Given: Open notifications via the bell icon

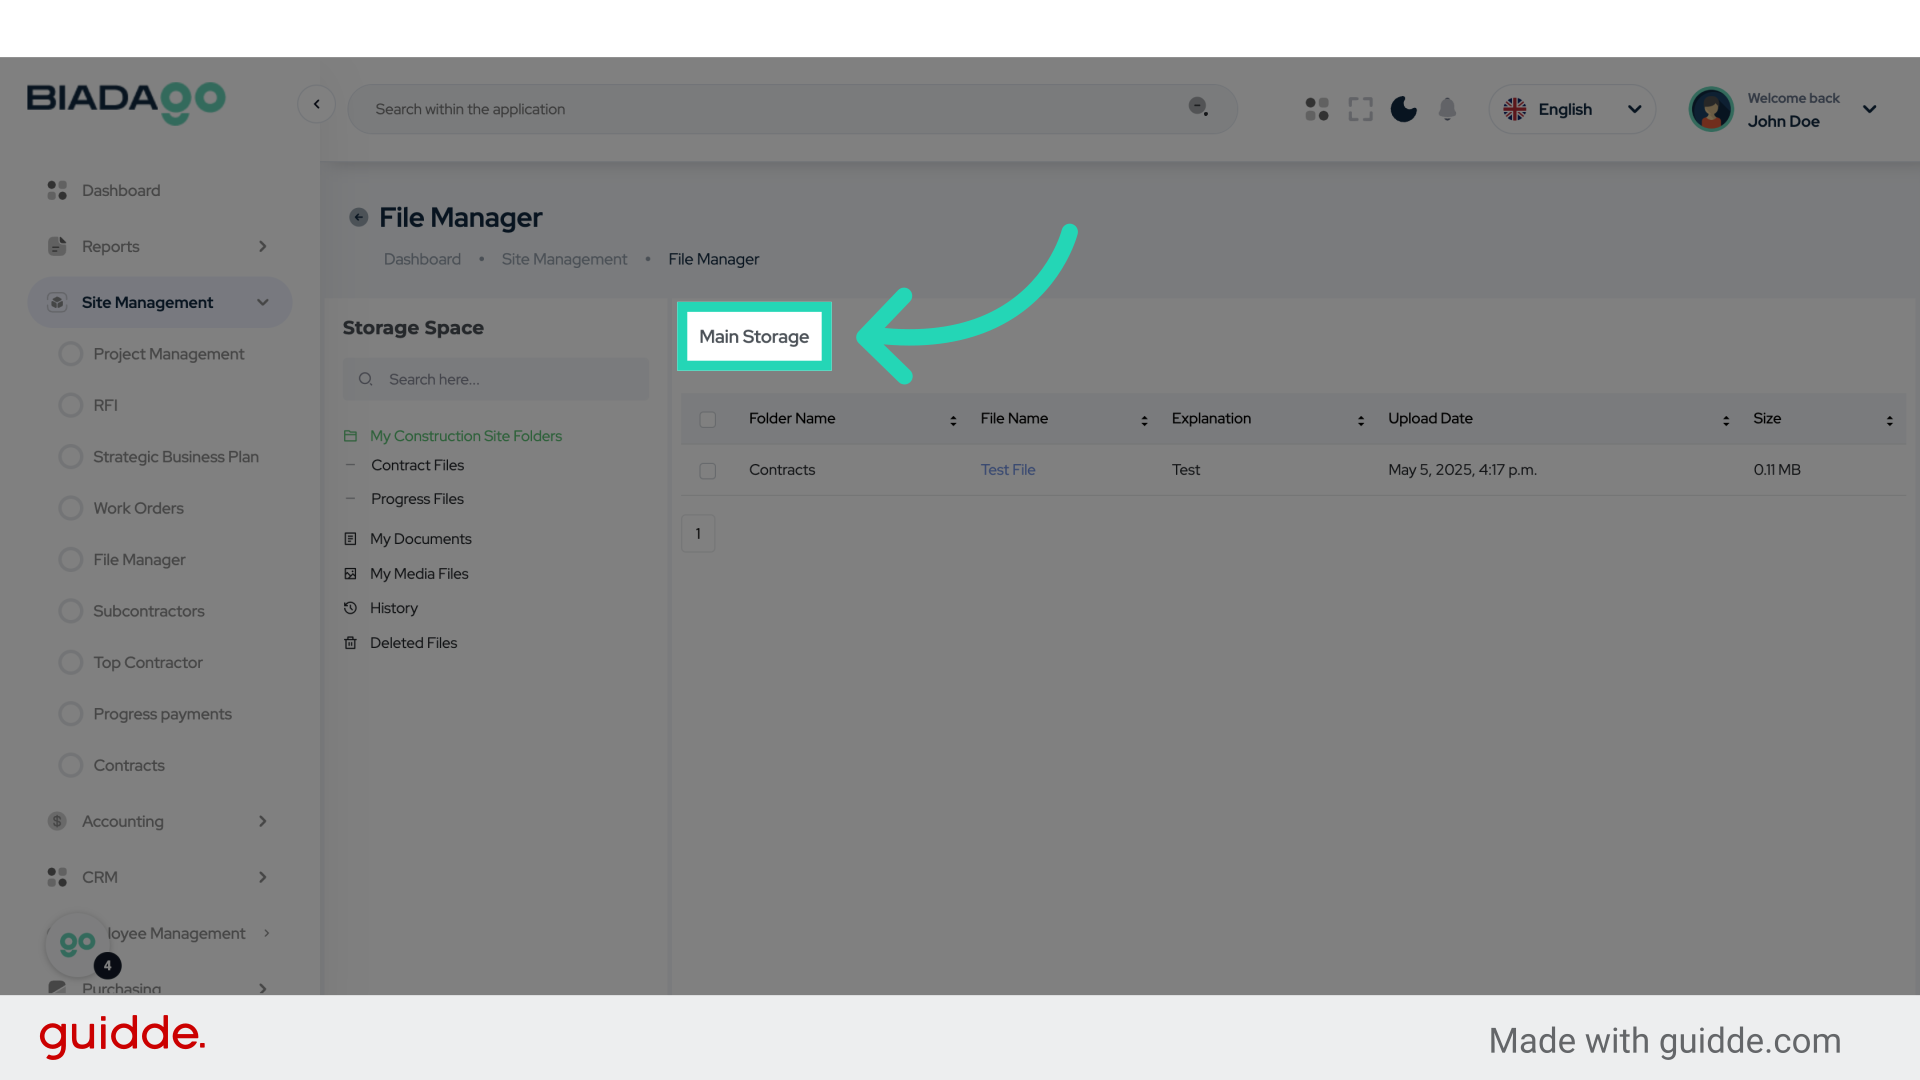Looking at the screenshot, I should click(x=1447, y=109).
